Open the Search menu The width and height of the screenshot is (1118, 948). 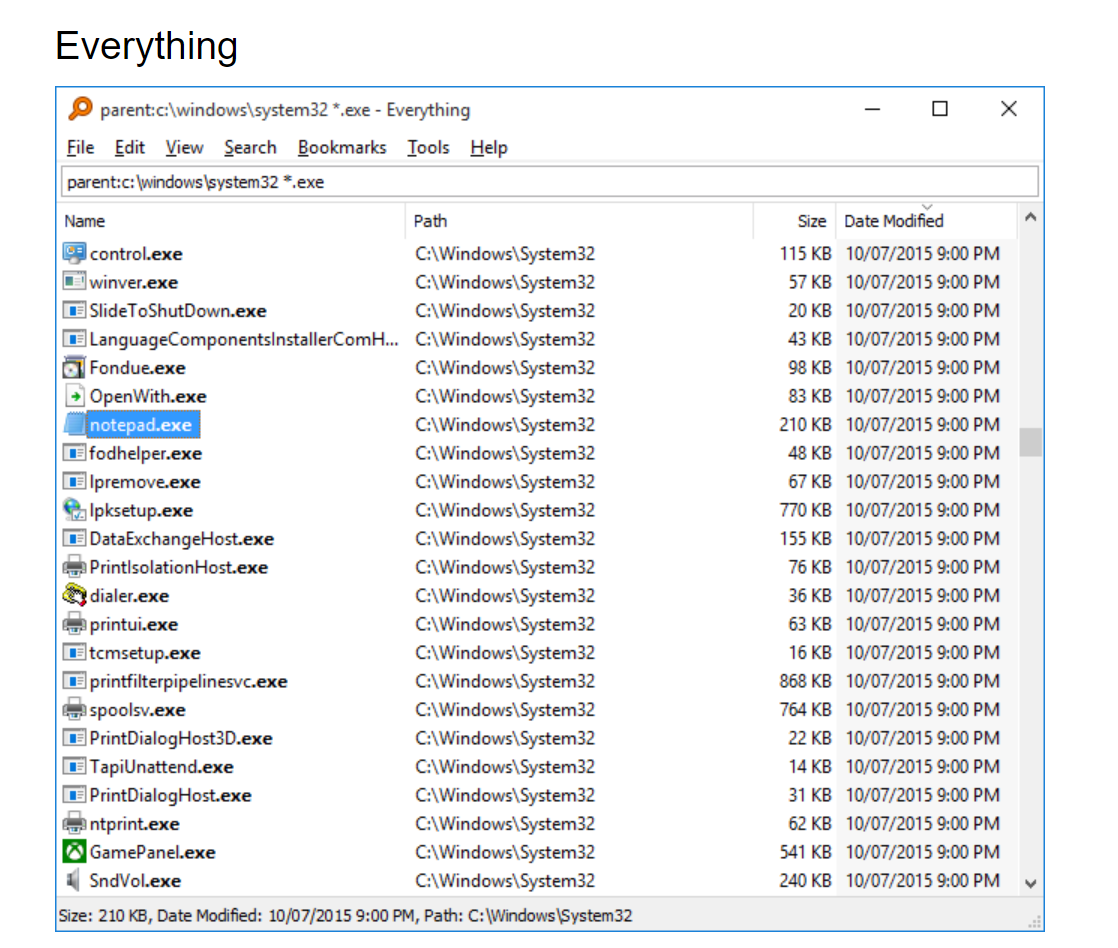point(250,147)
